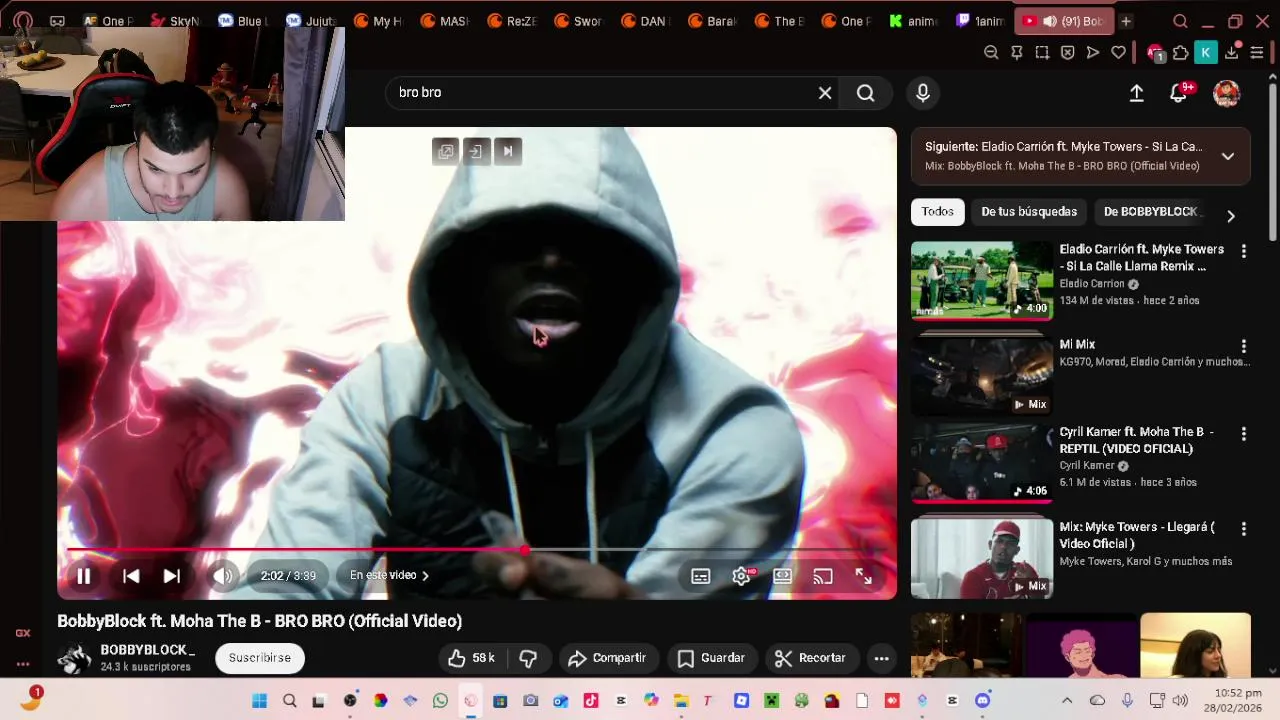This screenshot has height=720, width=1280.
Task: Open the video pop-out overlay icon
Action: click(446, 151)
